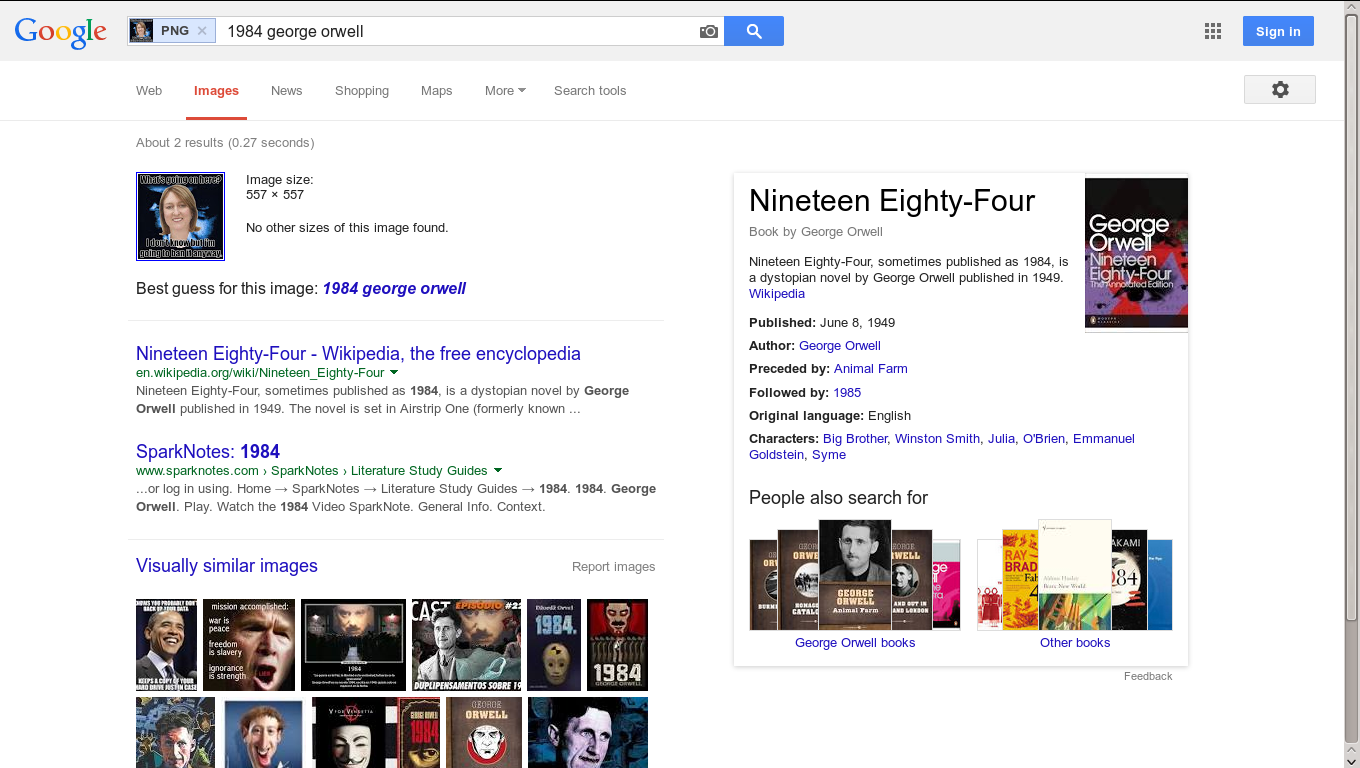
Task: Open the yellow mask 1984 book cover thumbnail
Action: click(x=554, y=645)
